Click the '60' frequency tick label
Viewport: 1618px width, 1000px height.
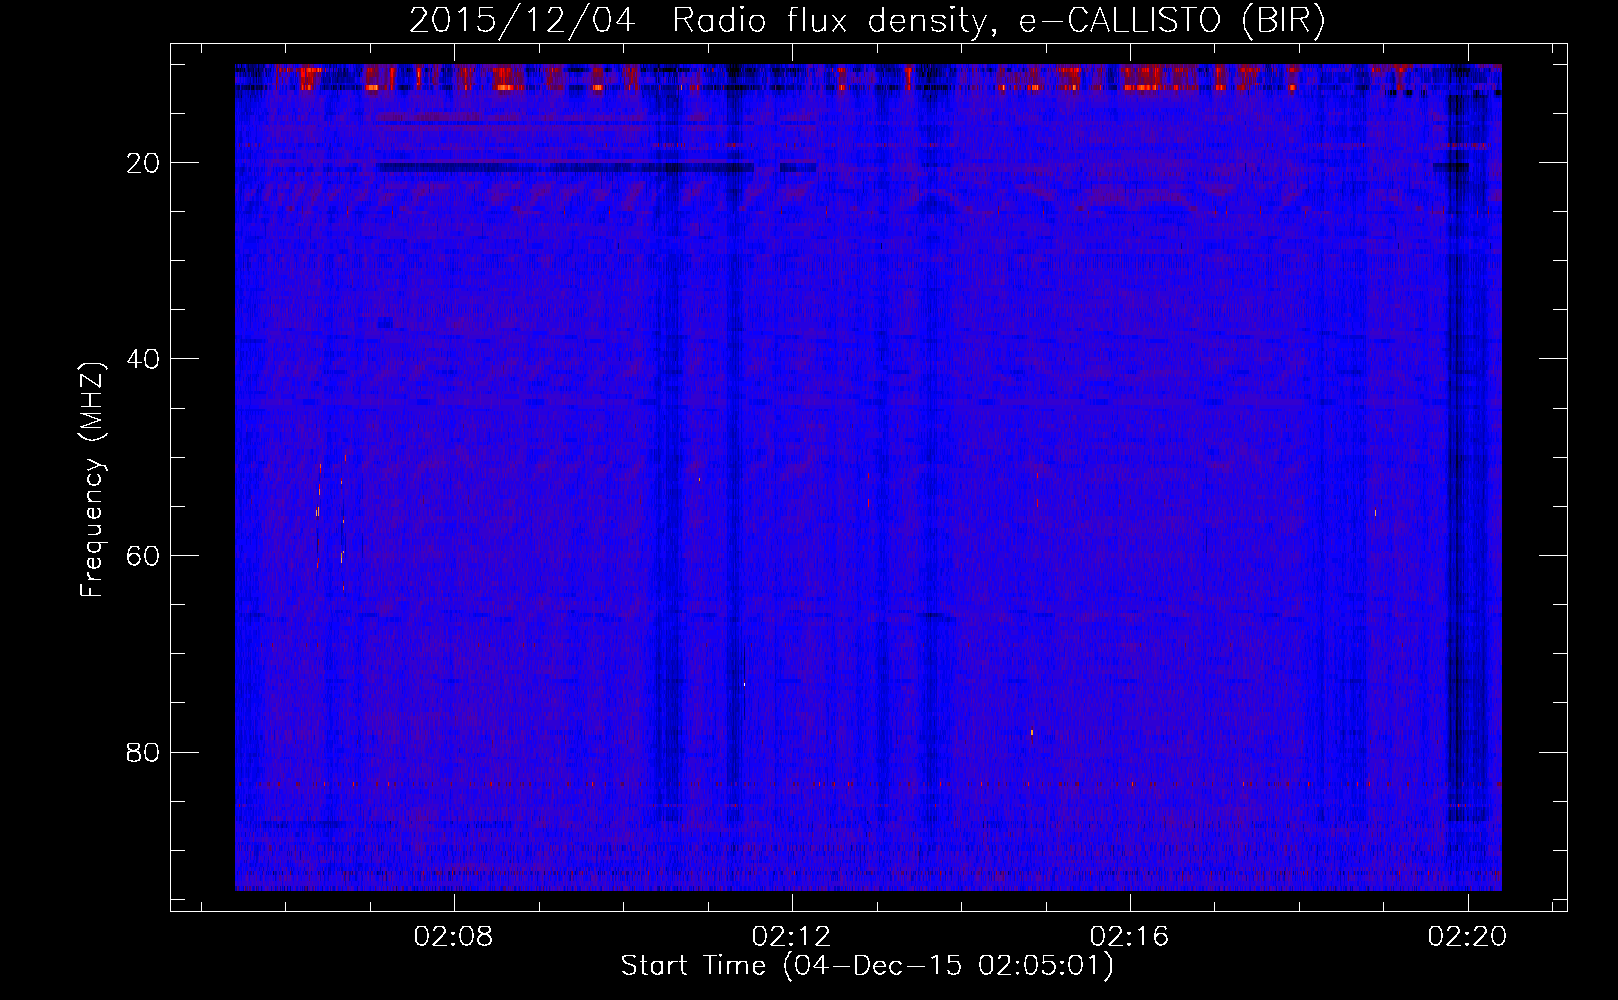click(x=144, y=556)
